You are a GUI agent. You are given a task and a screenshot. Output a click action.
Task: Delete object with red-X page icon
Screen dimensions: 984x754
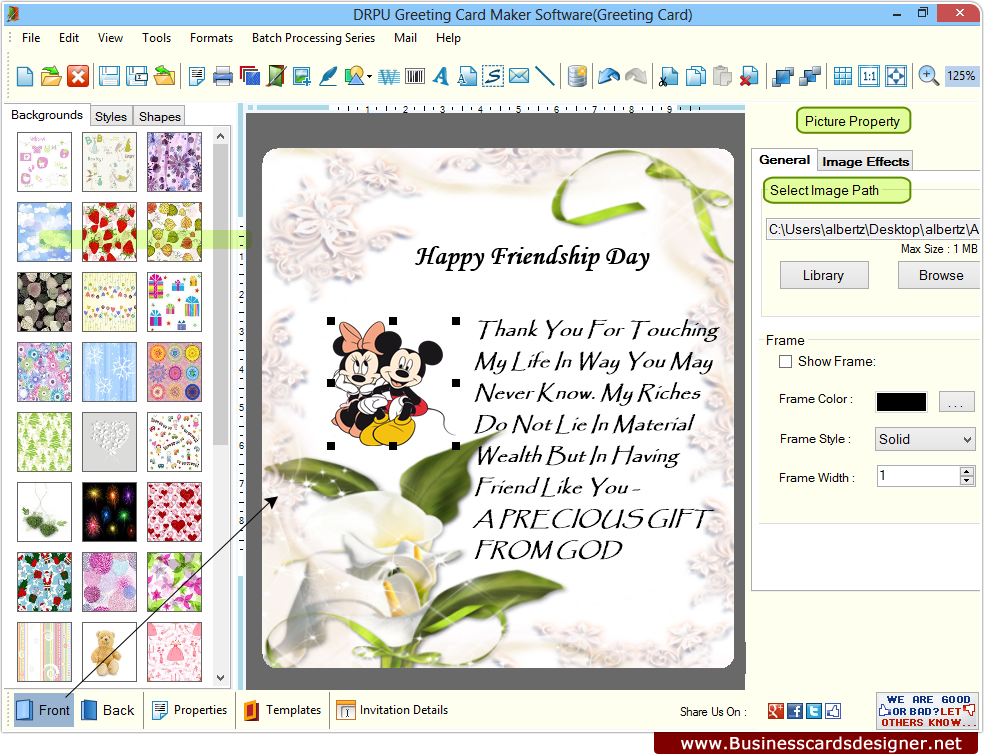coord(748,77)
